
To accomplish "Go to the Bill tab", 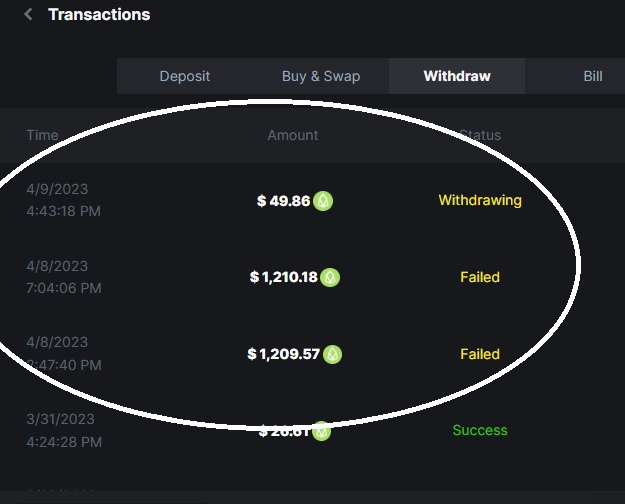I will [x=593, y=76].
